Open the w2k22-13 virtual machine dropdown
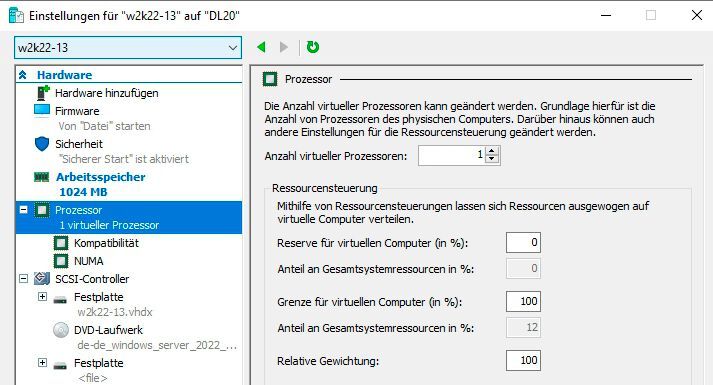This screenshot has height=385, width=713. (x=128, y=48)
